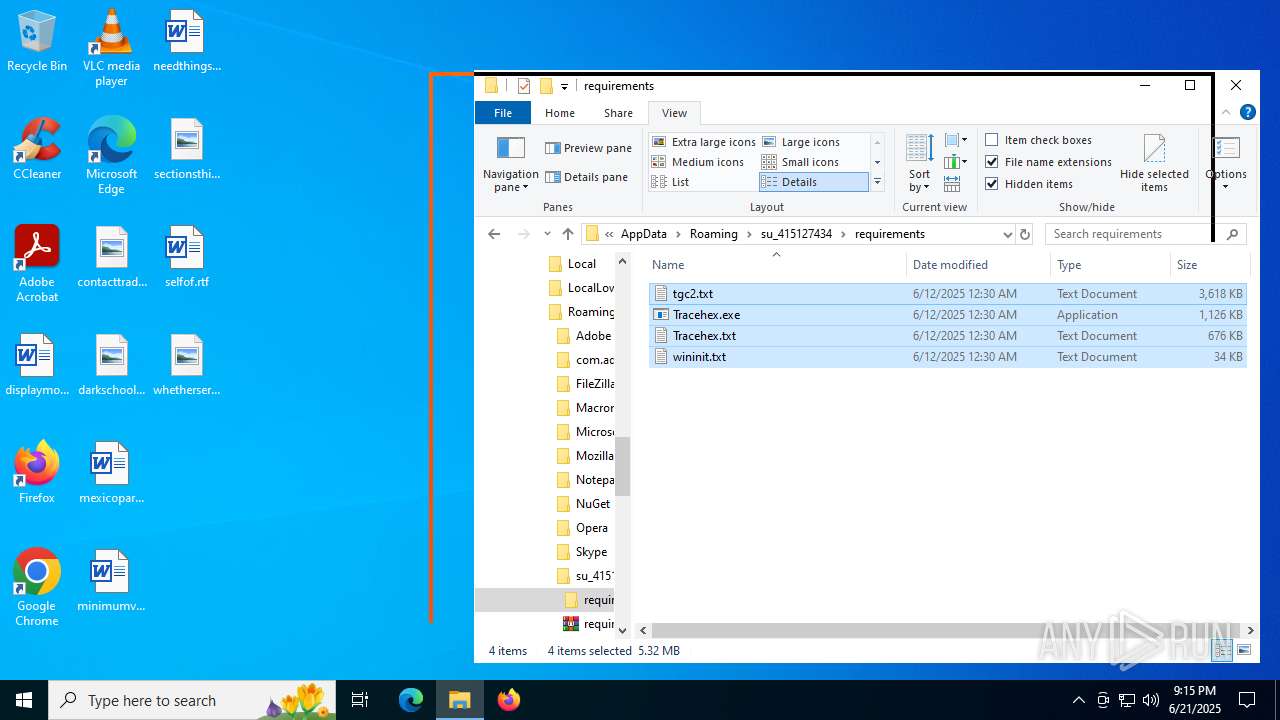This screenshot has width=1280, height=720.
Task: Click Hide selected items button
Action: click(1154, 164)
